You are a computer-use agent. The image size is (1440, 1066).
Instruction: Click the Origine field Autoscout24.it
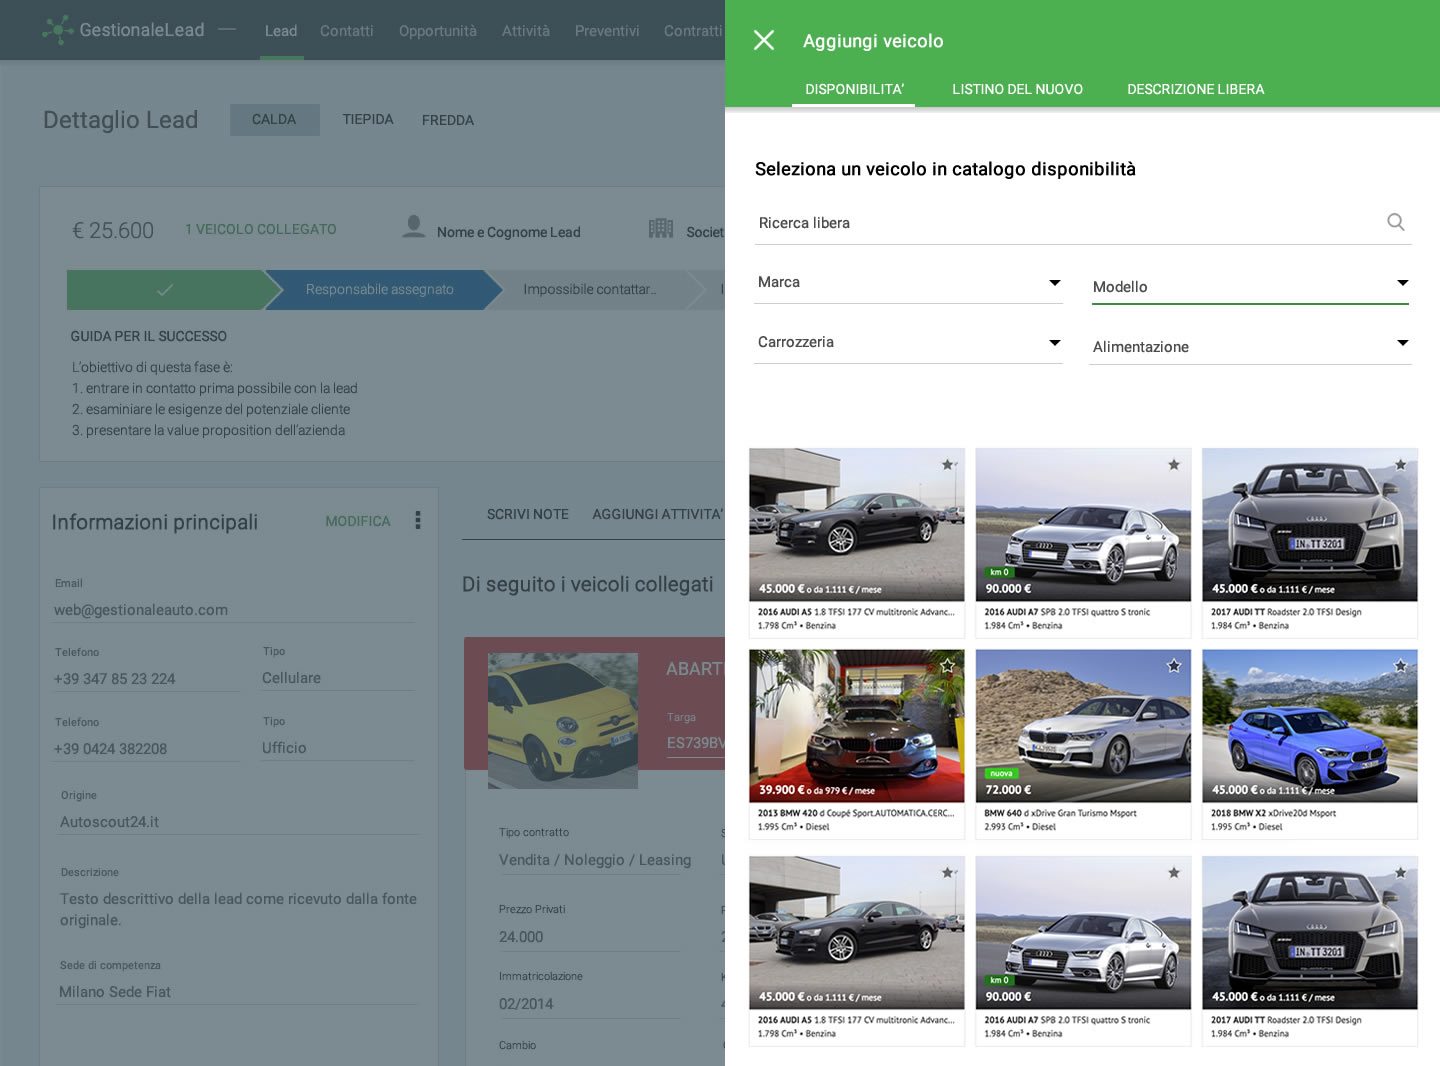click(x=239, y=822)
